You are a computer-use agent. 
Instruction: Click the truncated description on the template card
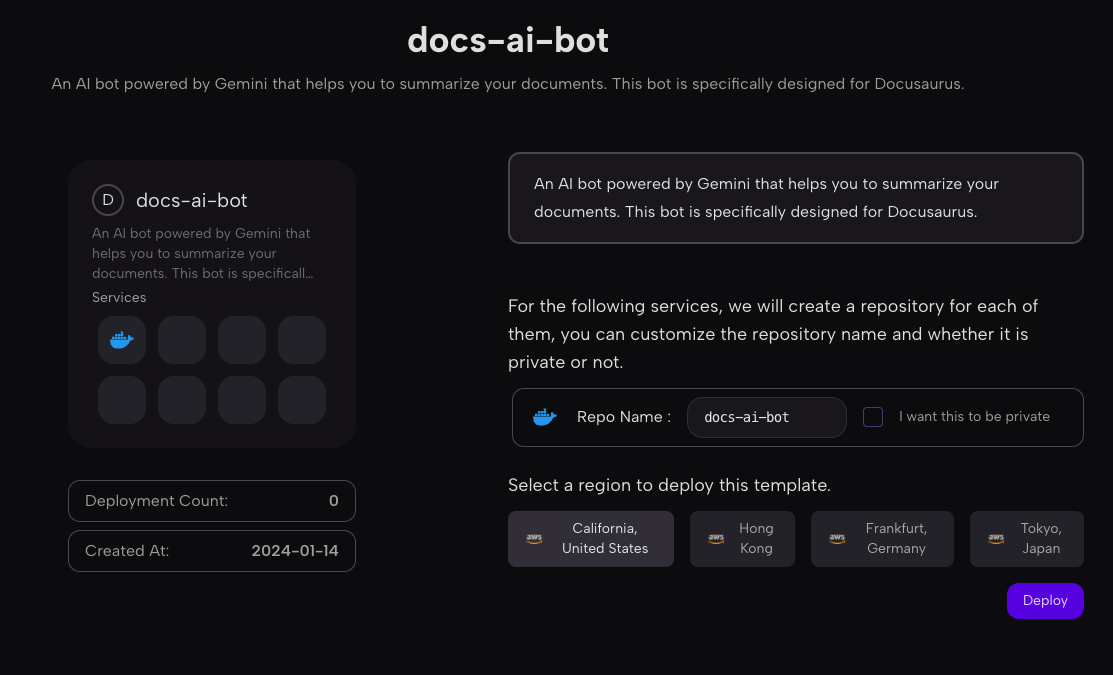(202, 253)
